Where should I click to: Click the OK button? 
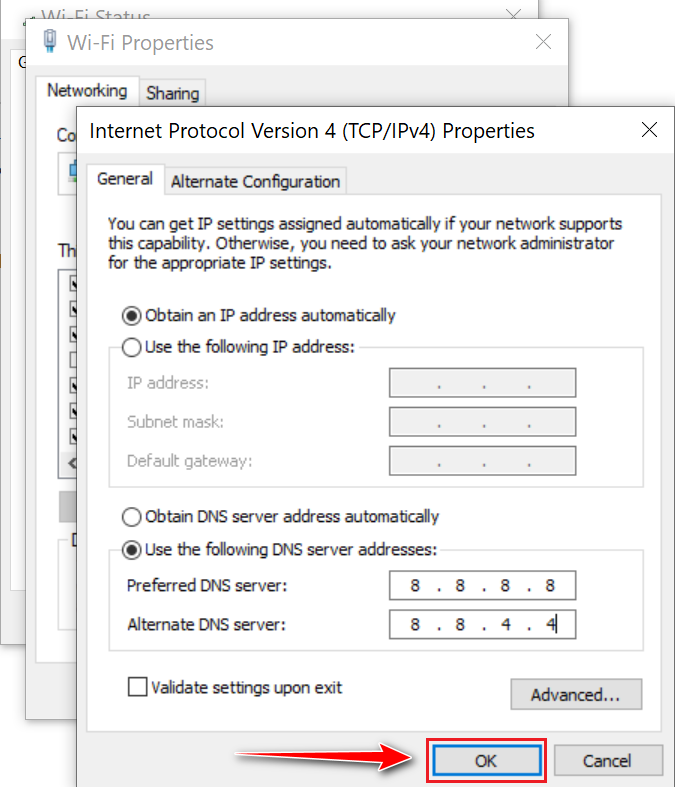[485, 761]
